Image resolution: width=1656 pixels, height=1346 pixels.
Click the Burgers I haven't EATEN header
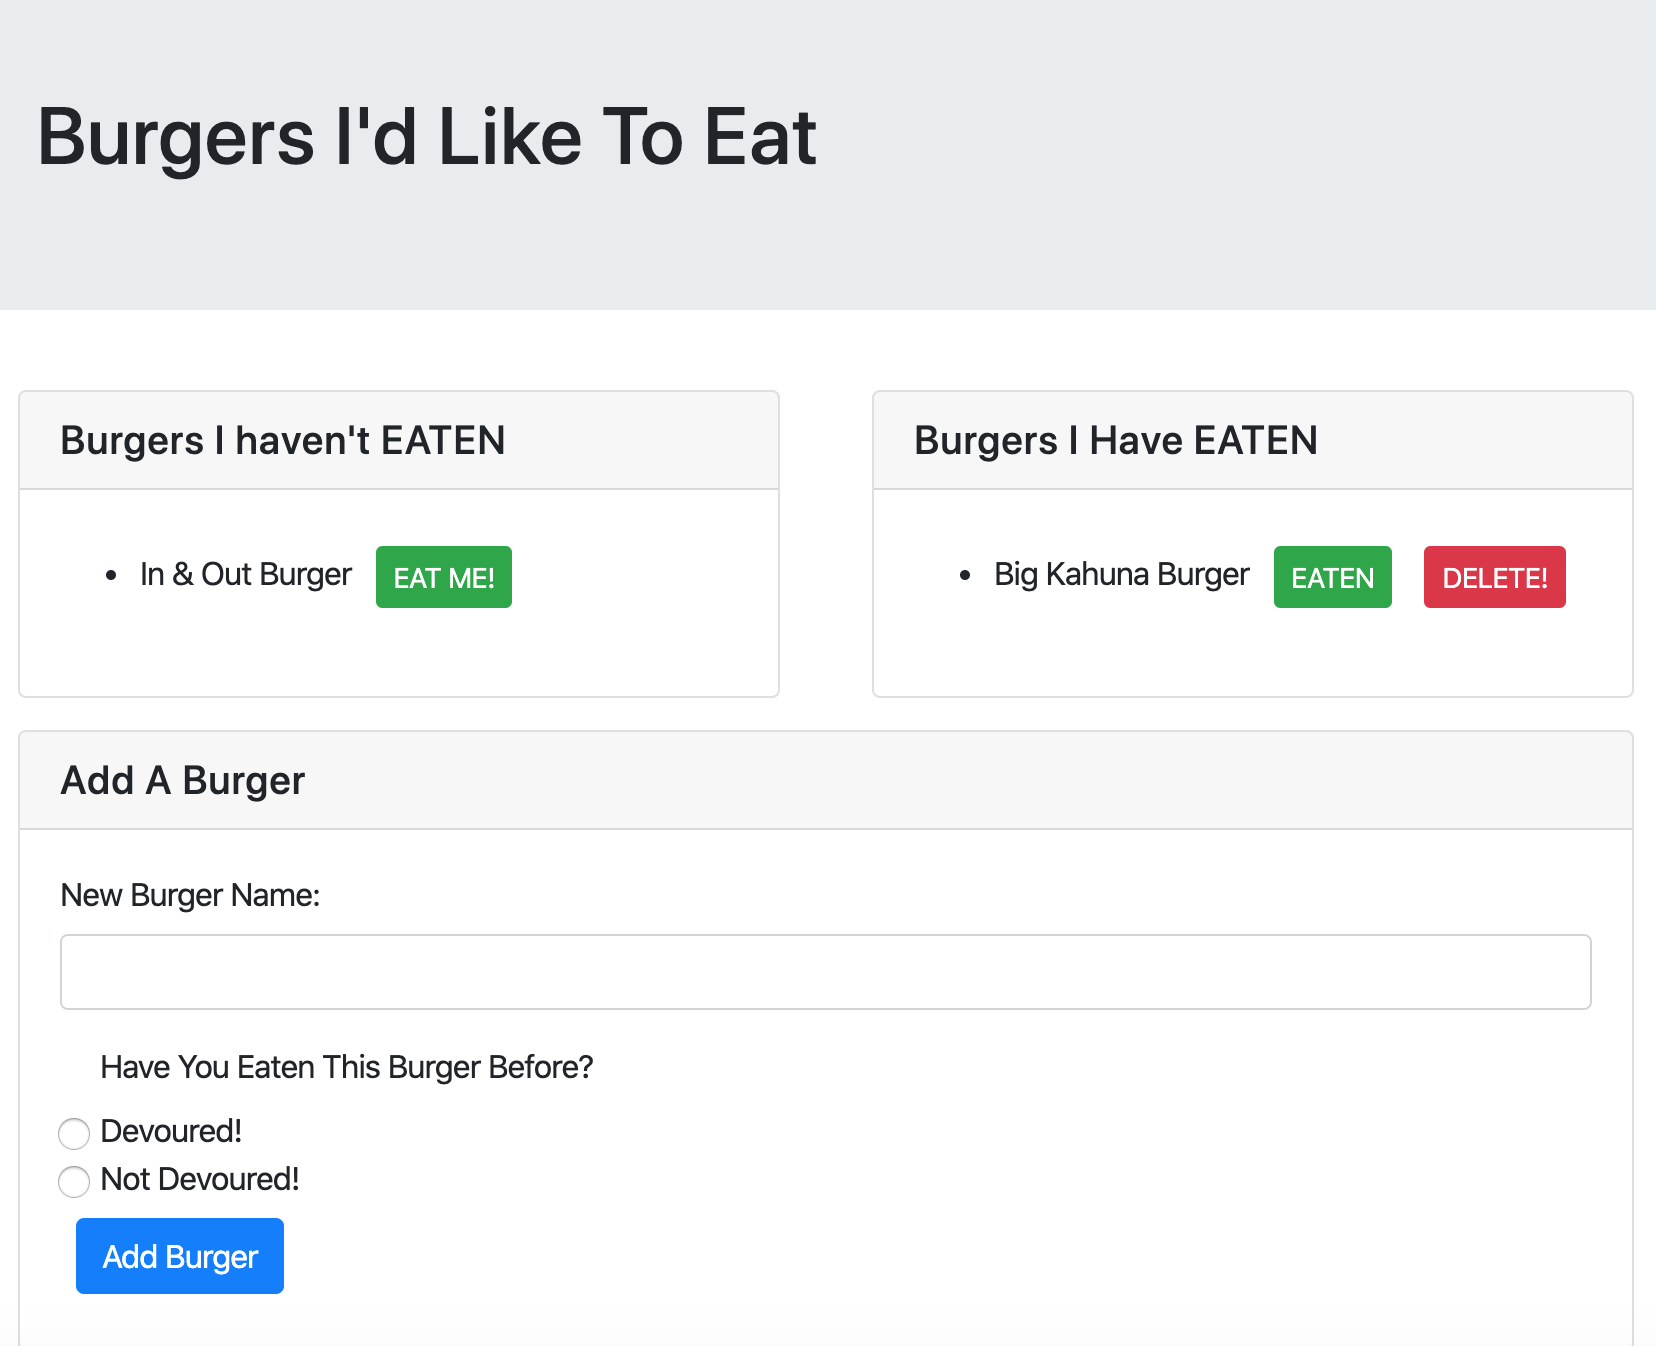tap(283, 440)
